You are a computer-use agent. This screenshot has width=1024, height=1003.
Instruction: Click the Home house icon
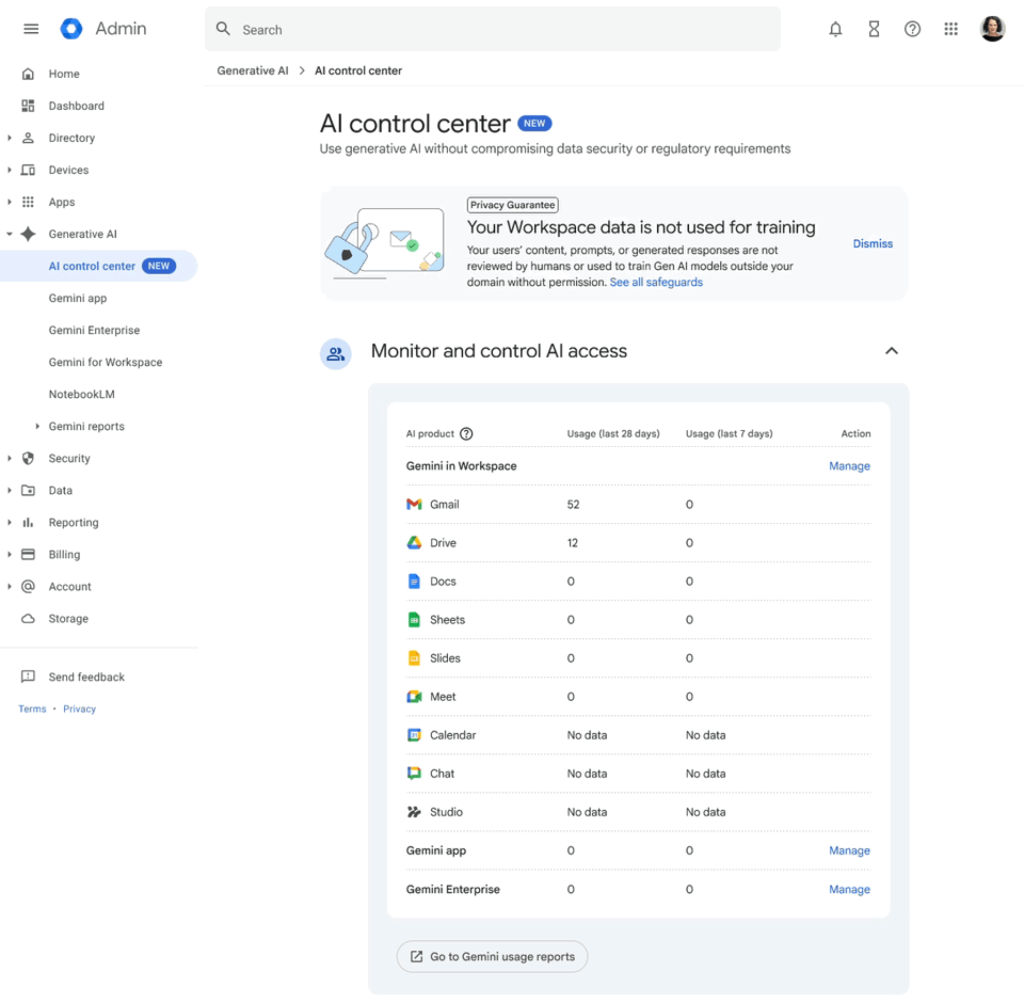pos(28,74)
